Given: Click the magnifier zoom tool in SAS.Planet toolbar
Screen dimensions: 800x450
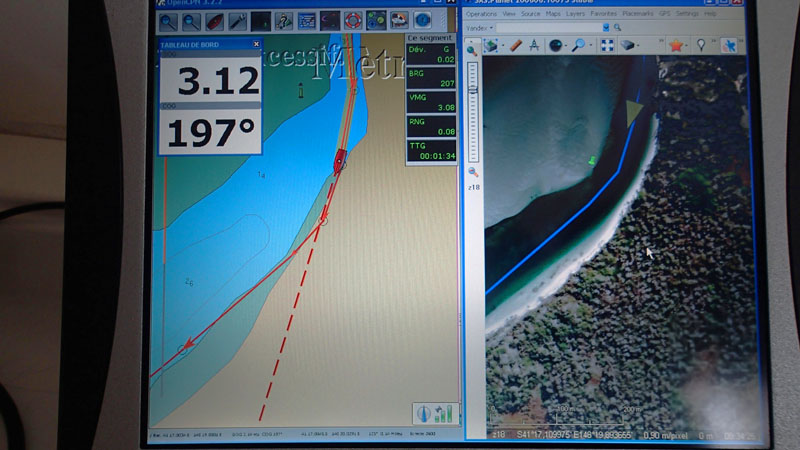Looking at the screenshot, I should click(x=578, y=45).
